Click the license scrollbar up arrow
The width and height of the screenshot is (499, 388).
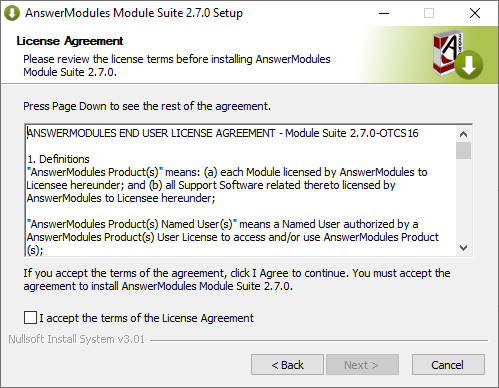(463, 134)
